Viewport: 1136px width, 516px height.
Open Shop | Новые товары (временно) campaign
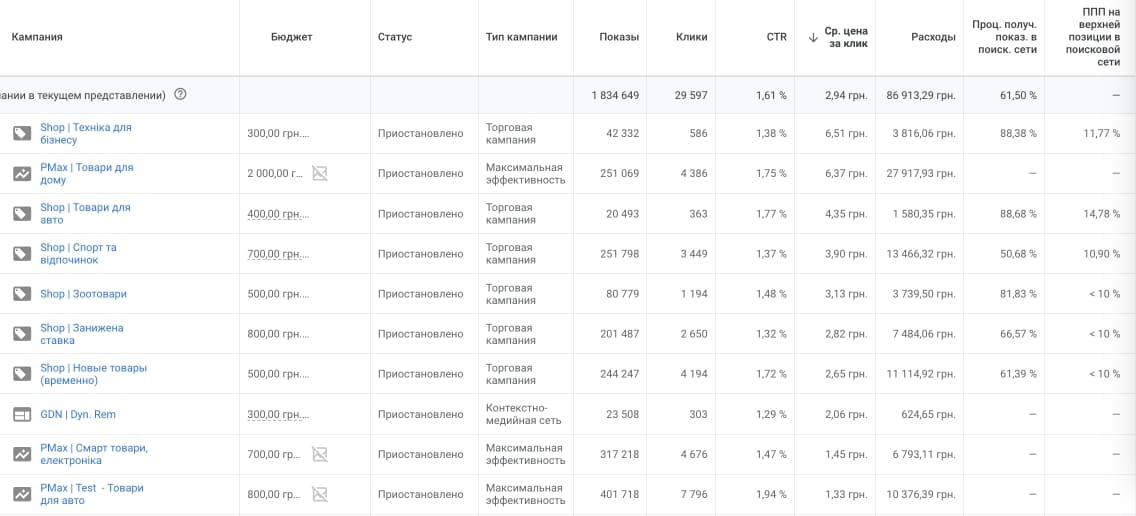[x=93, y=374]
